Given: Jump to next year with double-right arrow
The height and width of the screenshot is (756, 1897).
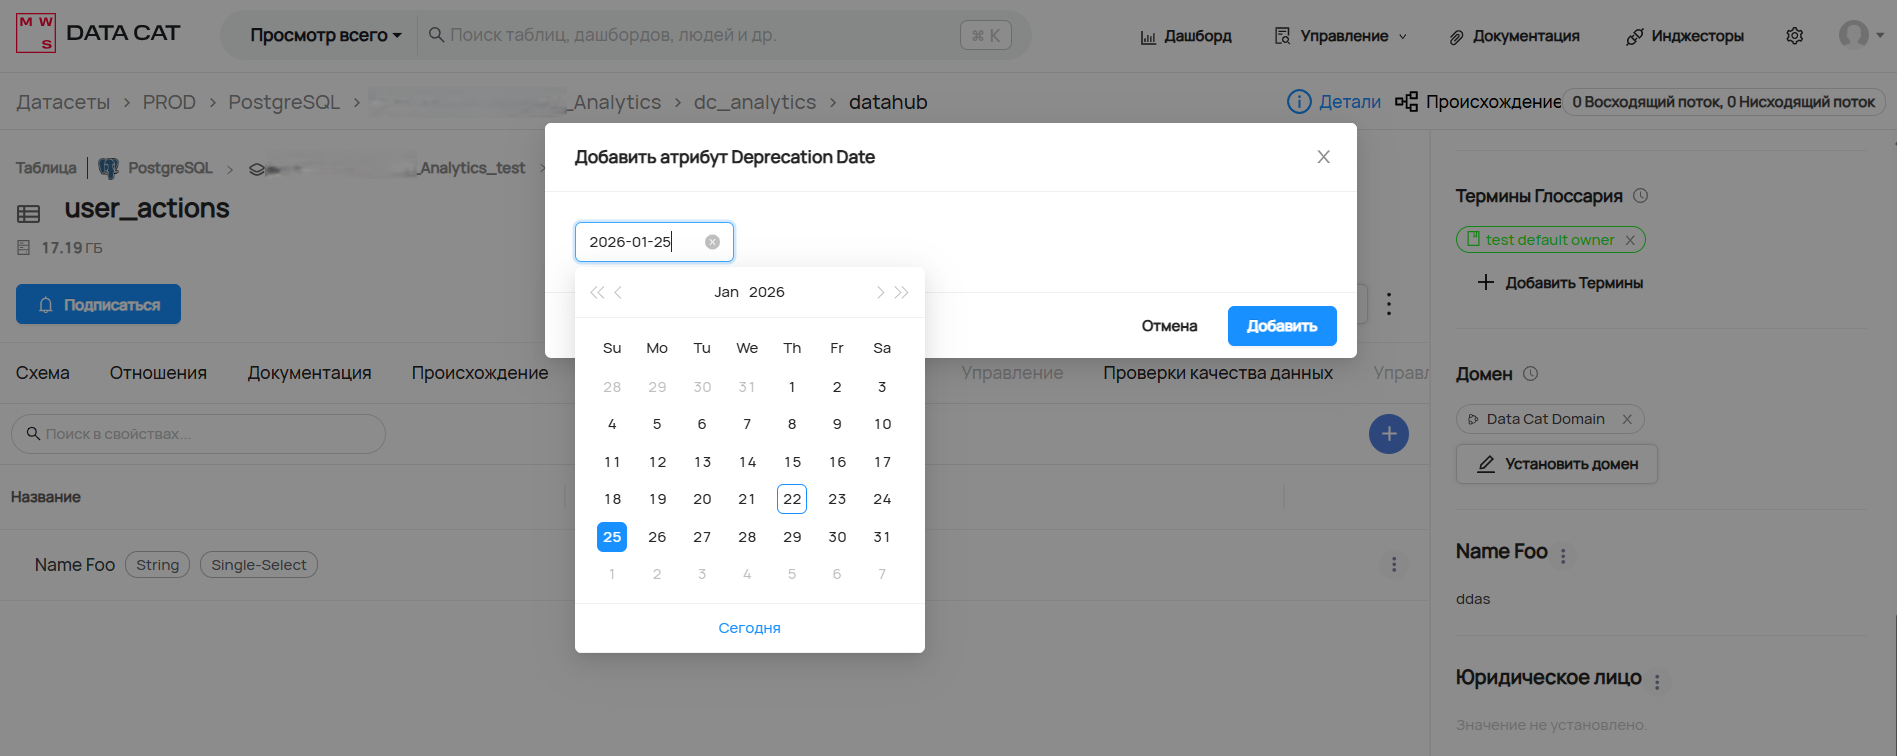Looking at the screenshot, I should tap(902, 292).
